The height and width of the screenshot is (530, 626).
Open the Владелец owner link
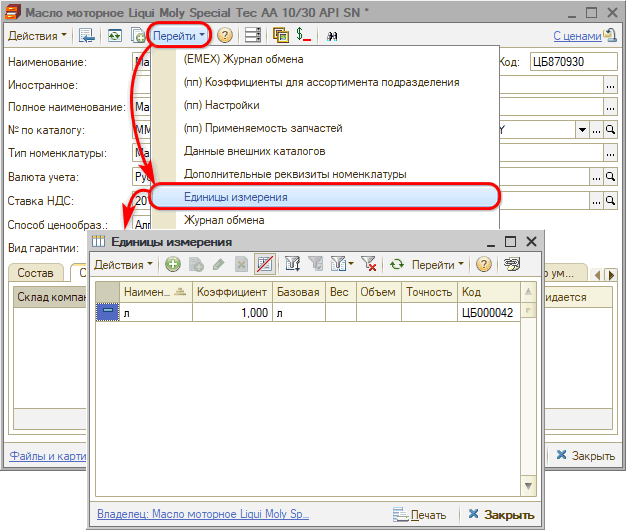(202, 515)
